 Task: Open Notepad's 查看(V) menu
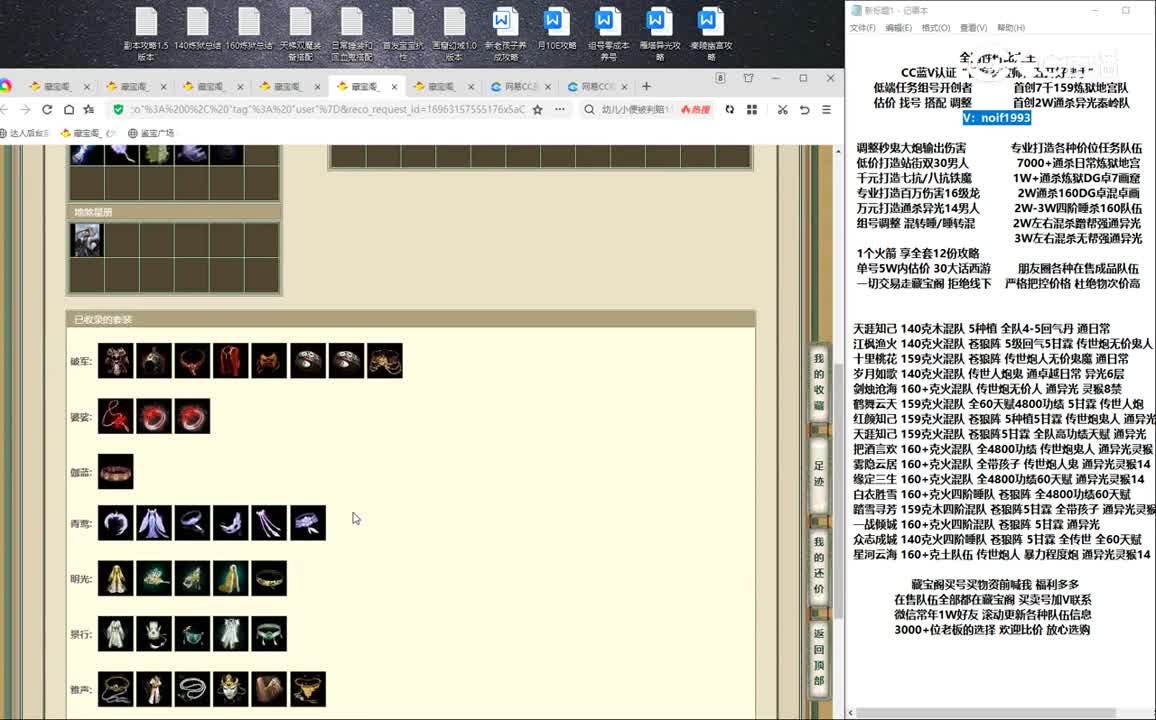tap(973, 28)
